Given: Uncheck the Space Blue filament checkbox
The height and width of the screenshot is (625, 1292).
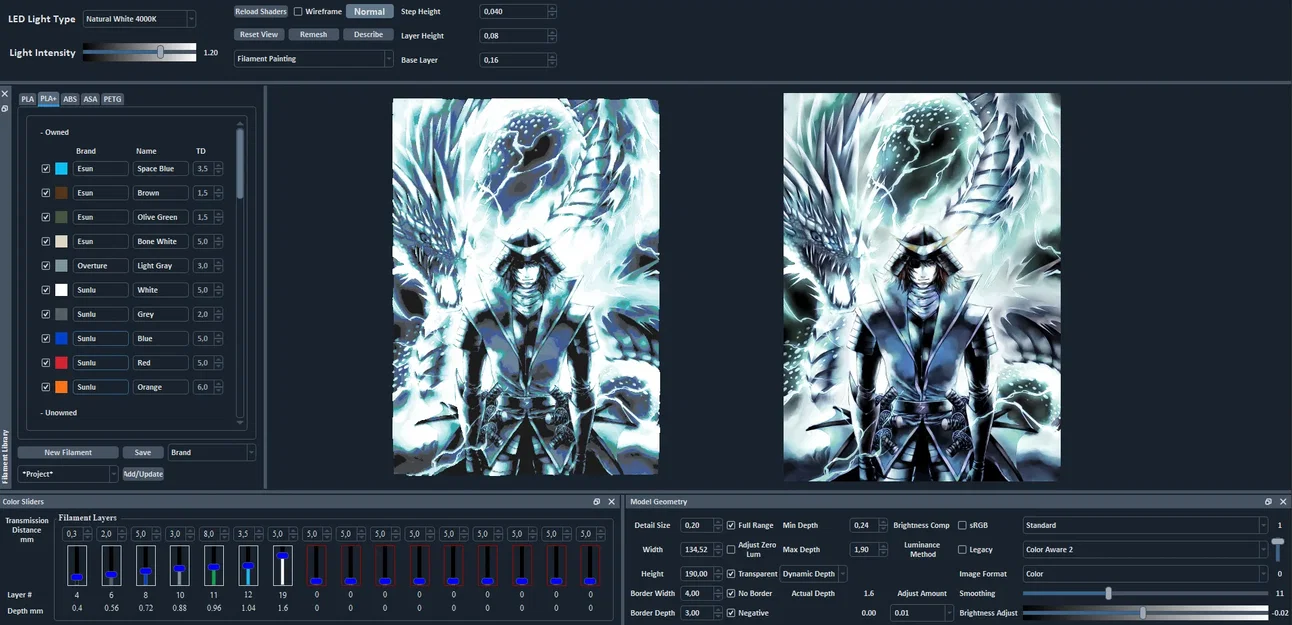Looking at the screenshot, I should pos(46,169).
